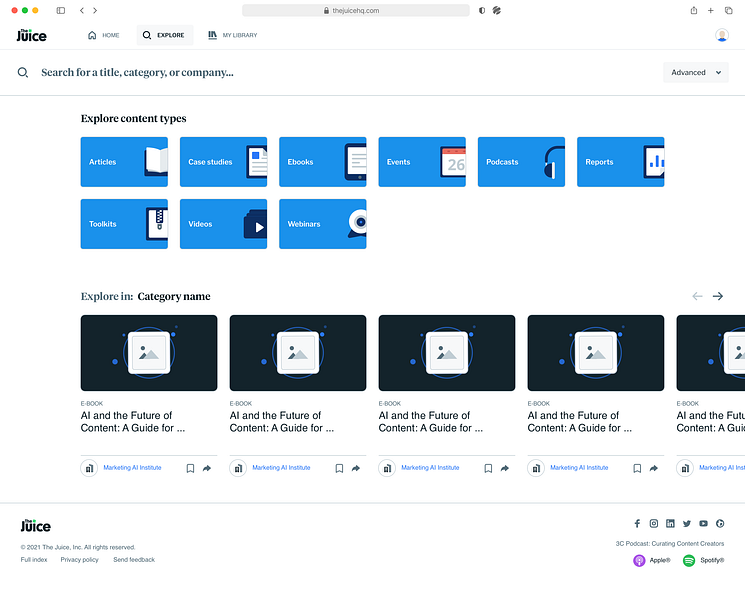This screenshot has height=600, width=745.
Task: Focus the title, category, or company search field
Action: click(x=137, y=73)
